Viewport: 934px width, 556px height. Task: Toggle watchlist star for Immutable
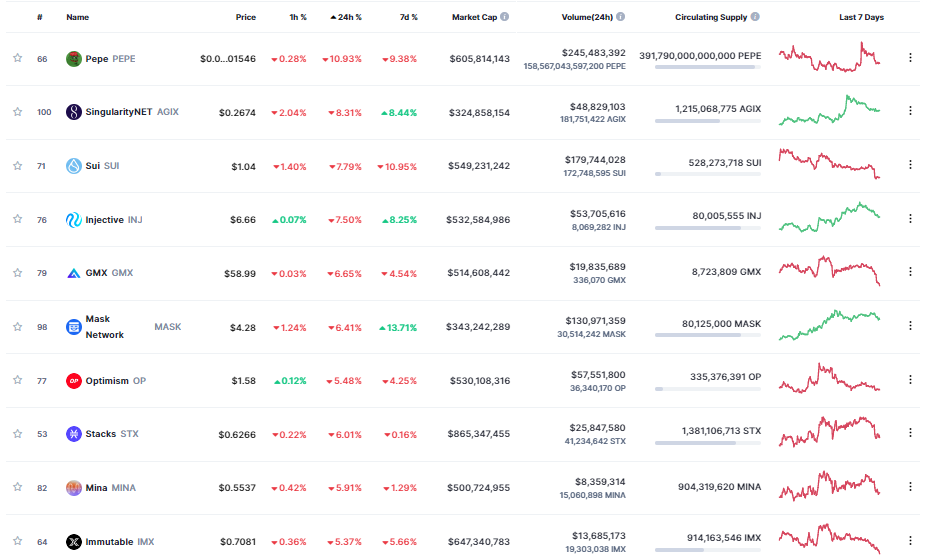[x=18, y=541]
